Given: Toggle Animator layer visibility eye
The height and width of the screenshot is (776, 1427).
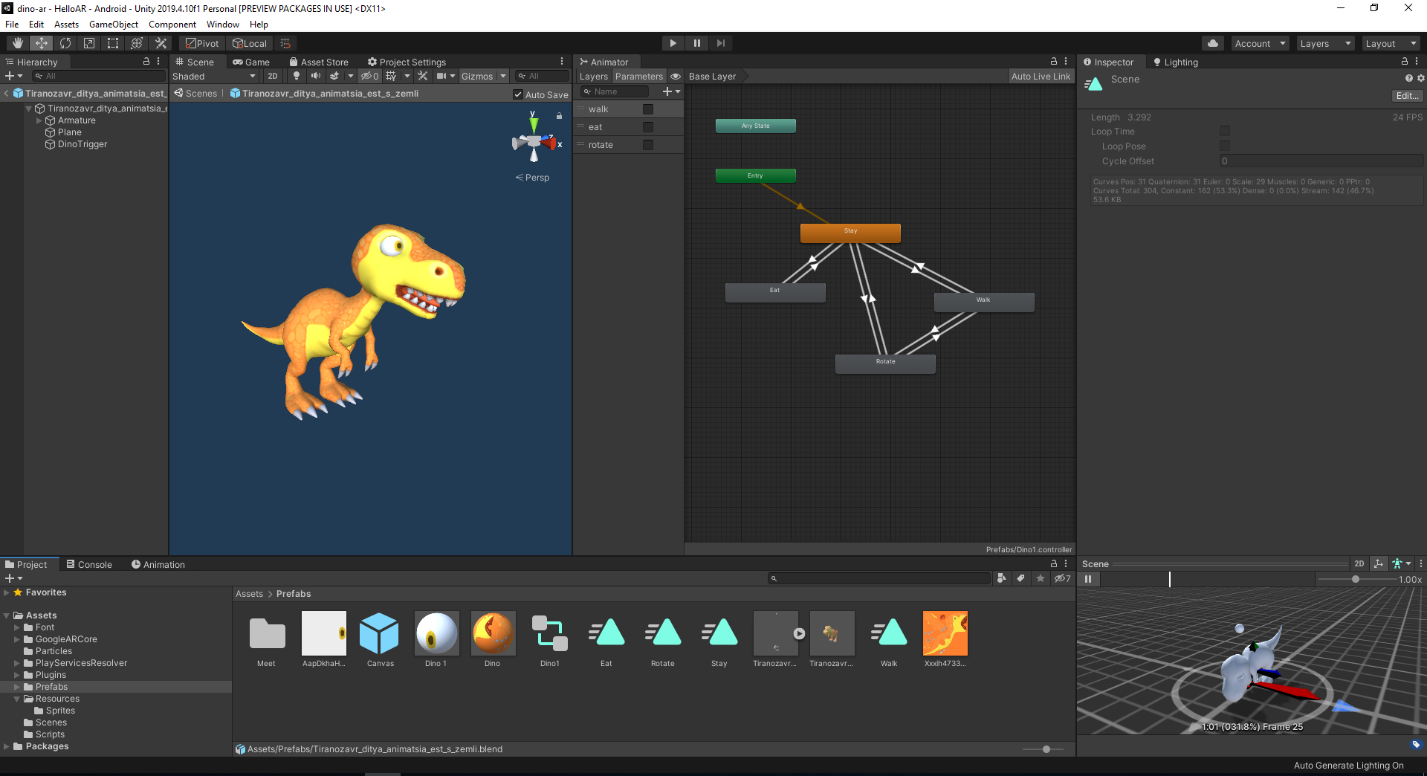Looking at the screenshot, I should tap(675, 76).
